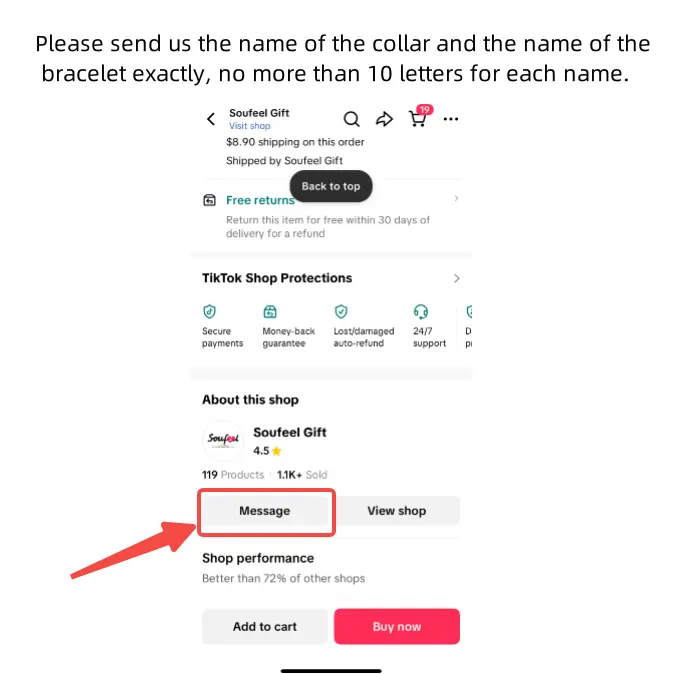The height and width of the screenshot is (674, 674).
Task: Tap the Back to top pill
Action: coord(331,186)
